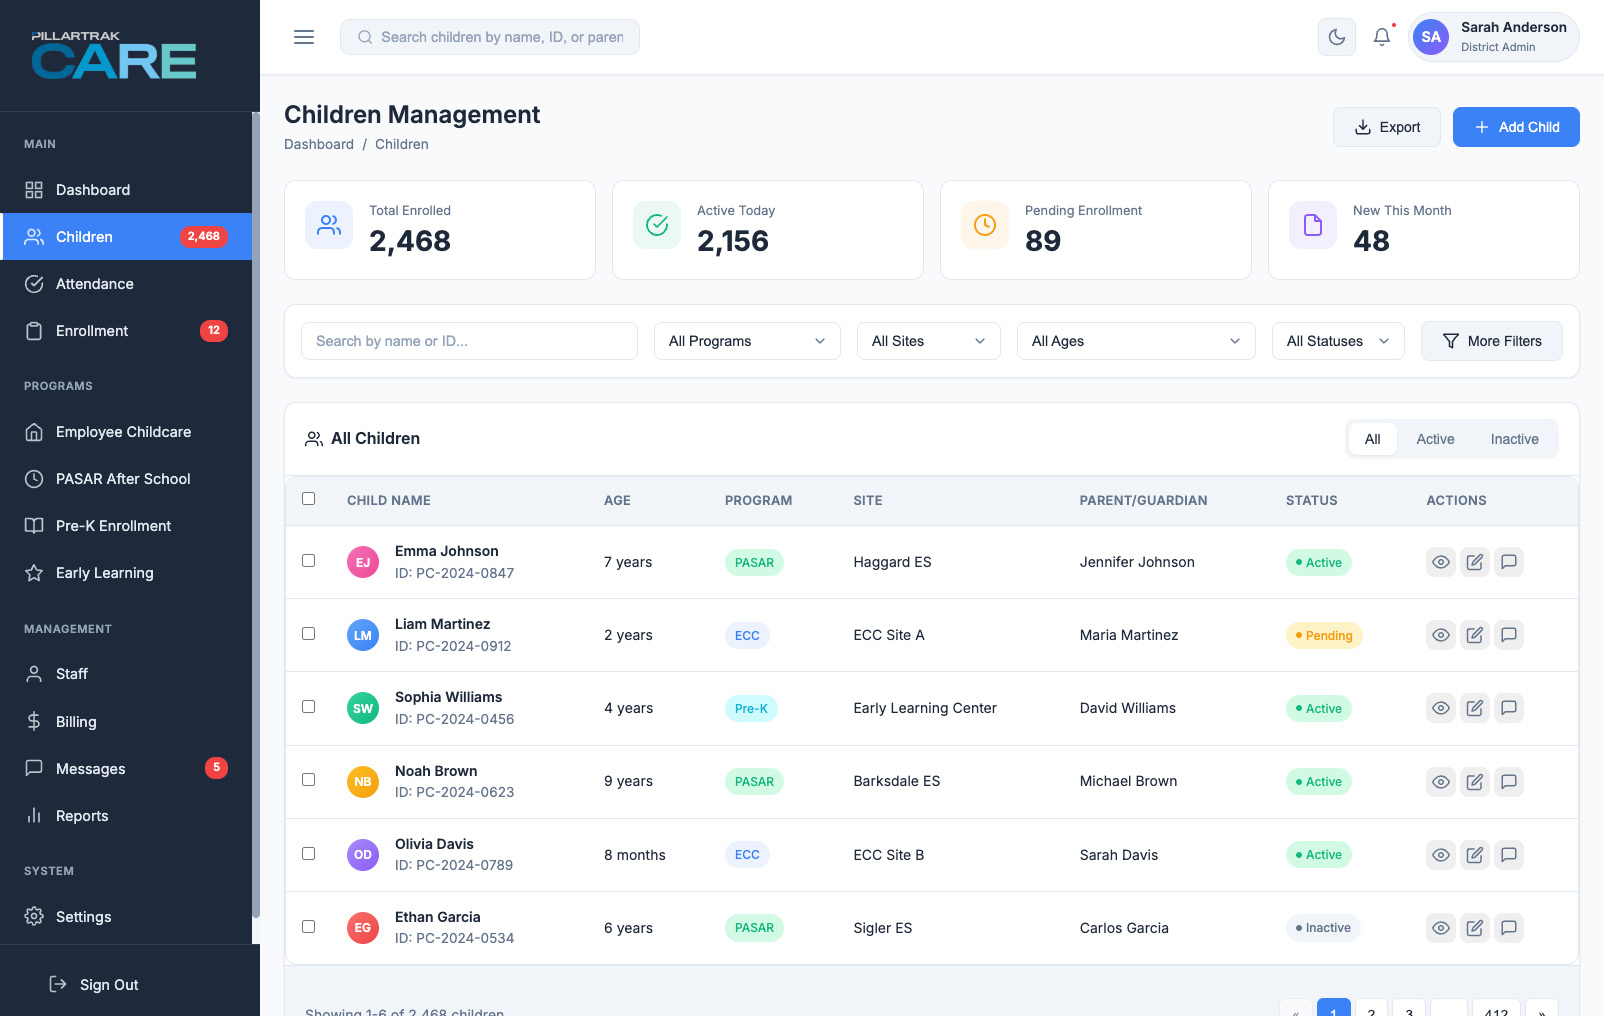The height and width of the screenshot is (1016, 1604).
Task: Click the Dashboard breadcrumb link
Action: tap(319, 144)
